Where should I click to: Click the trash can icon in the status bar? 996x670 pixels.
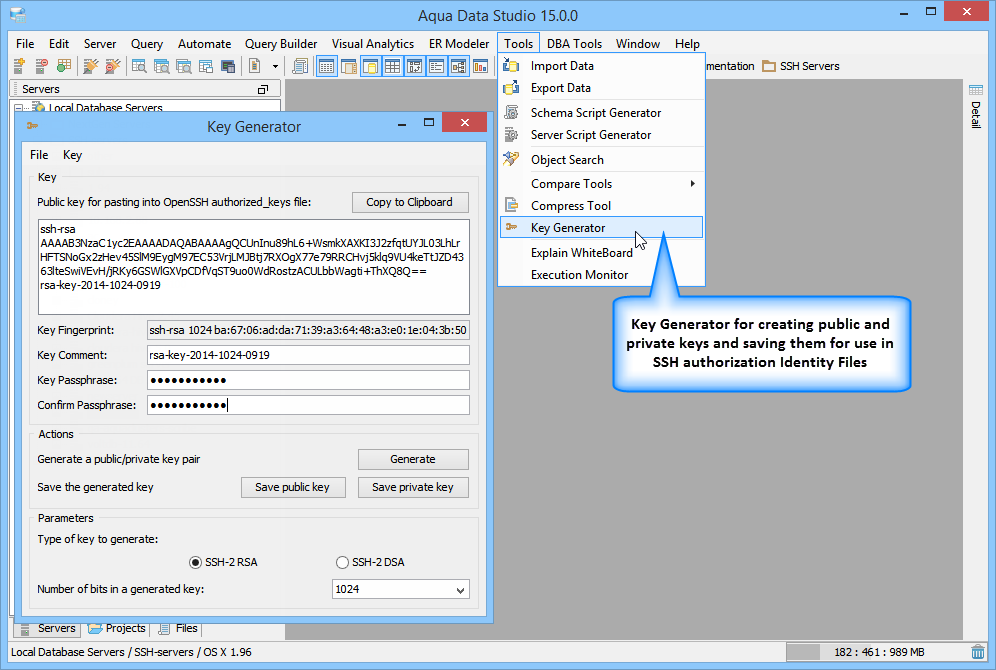pyautogui.click(x=978, y=652)
